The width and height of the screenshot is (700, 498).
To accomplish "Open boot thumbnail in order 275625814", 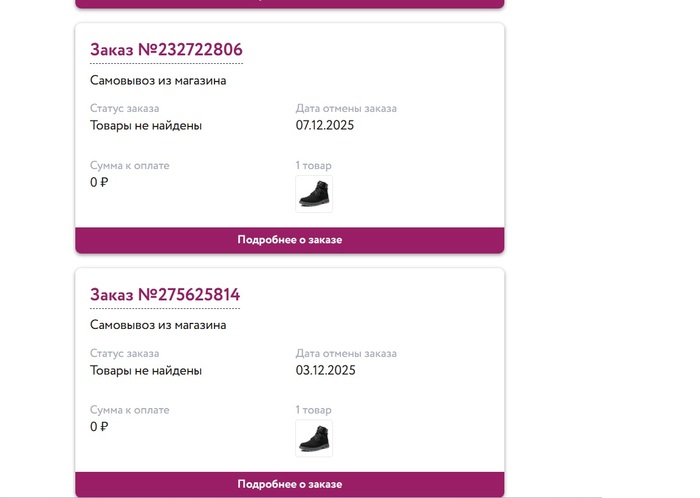I will coord(314,438).
